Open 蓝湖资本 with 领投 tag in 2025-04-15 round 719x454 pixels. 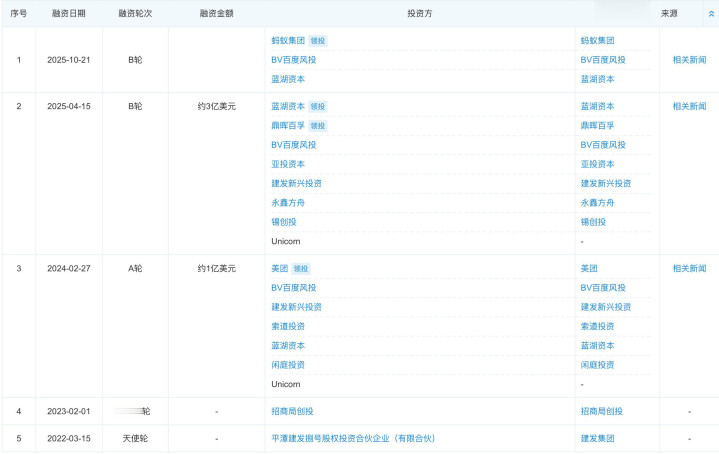(x=288, y=106)
